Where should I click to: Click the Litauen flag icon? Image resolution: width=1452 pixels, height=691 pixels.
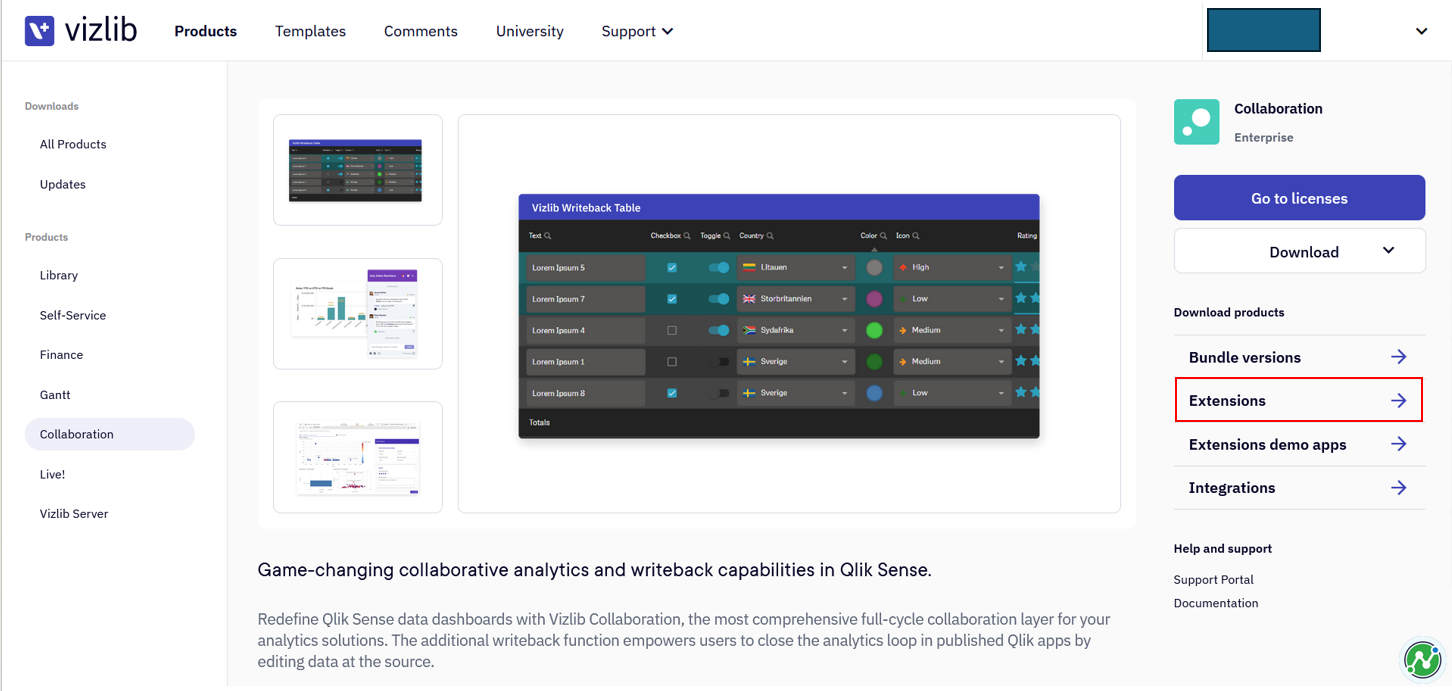pos(749,268)
